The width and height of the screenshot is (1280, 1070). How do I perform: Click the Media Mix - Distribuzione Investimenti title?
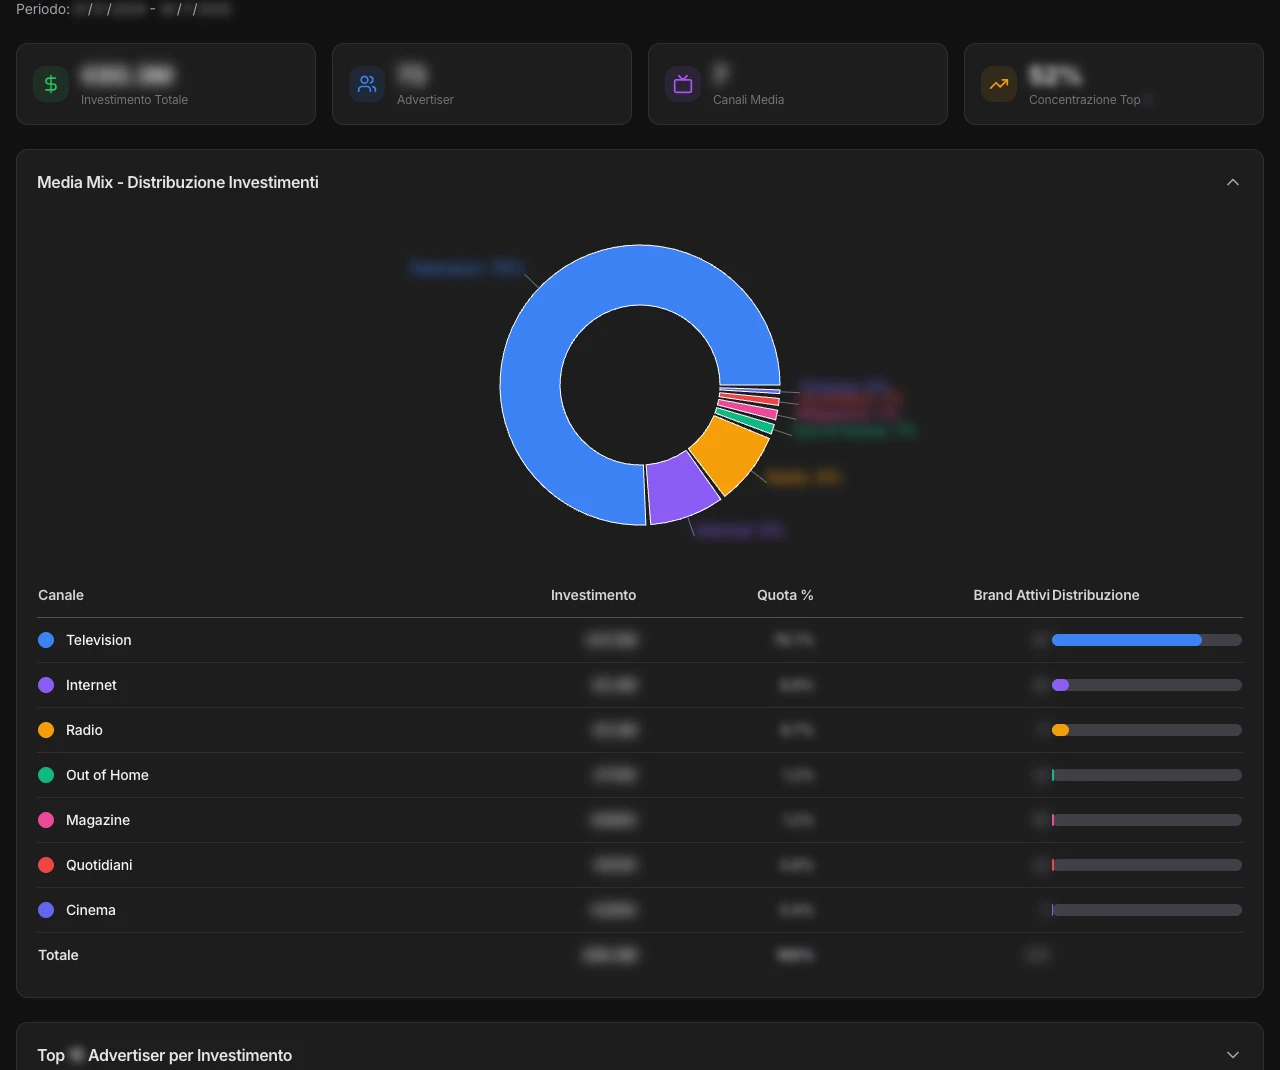(x=178, y=182)
